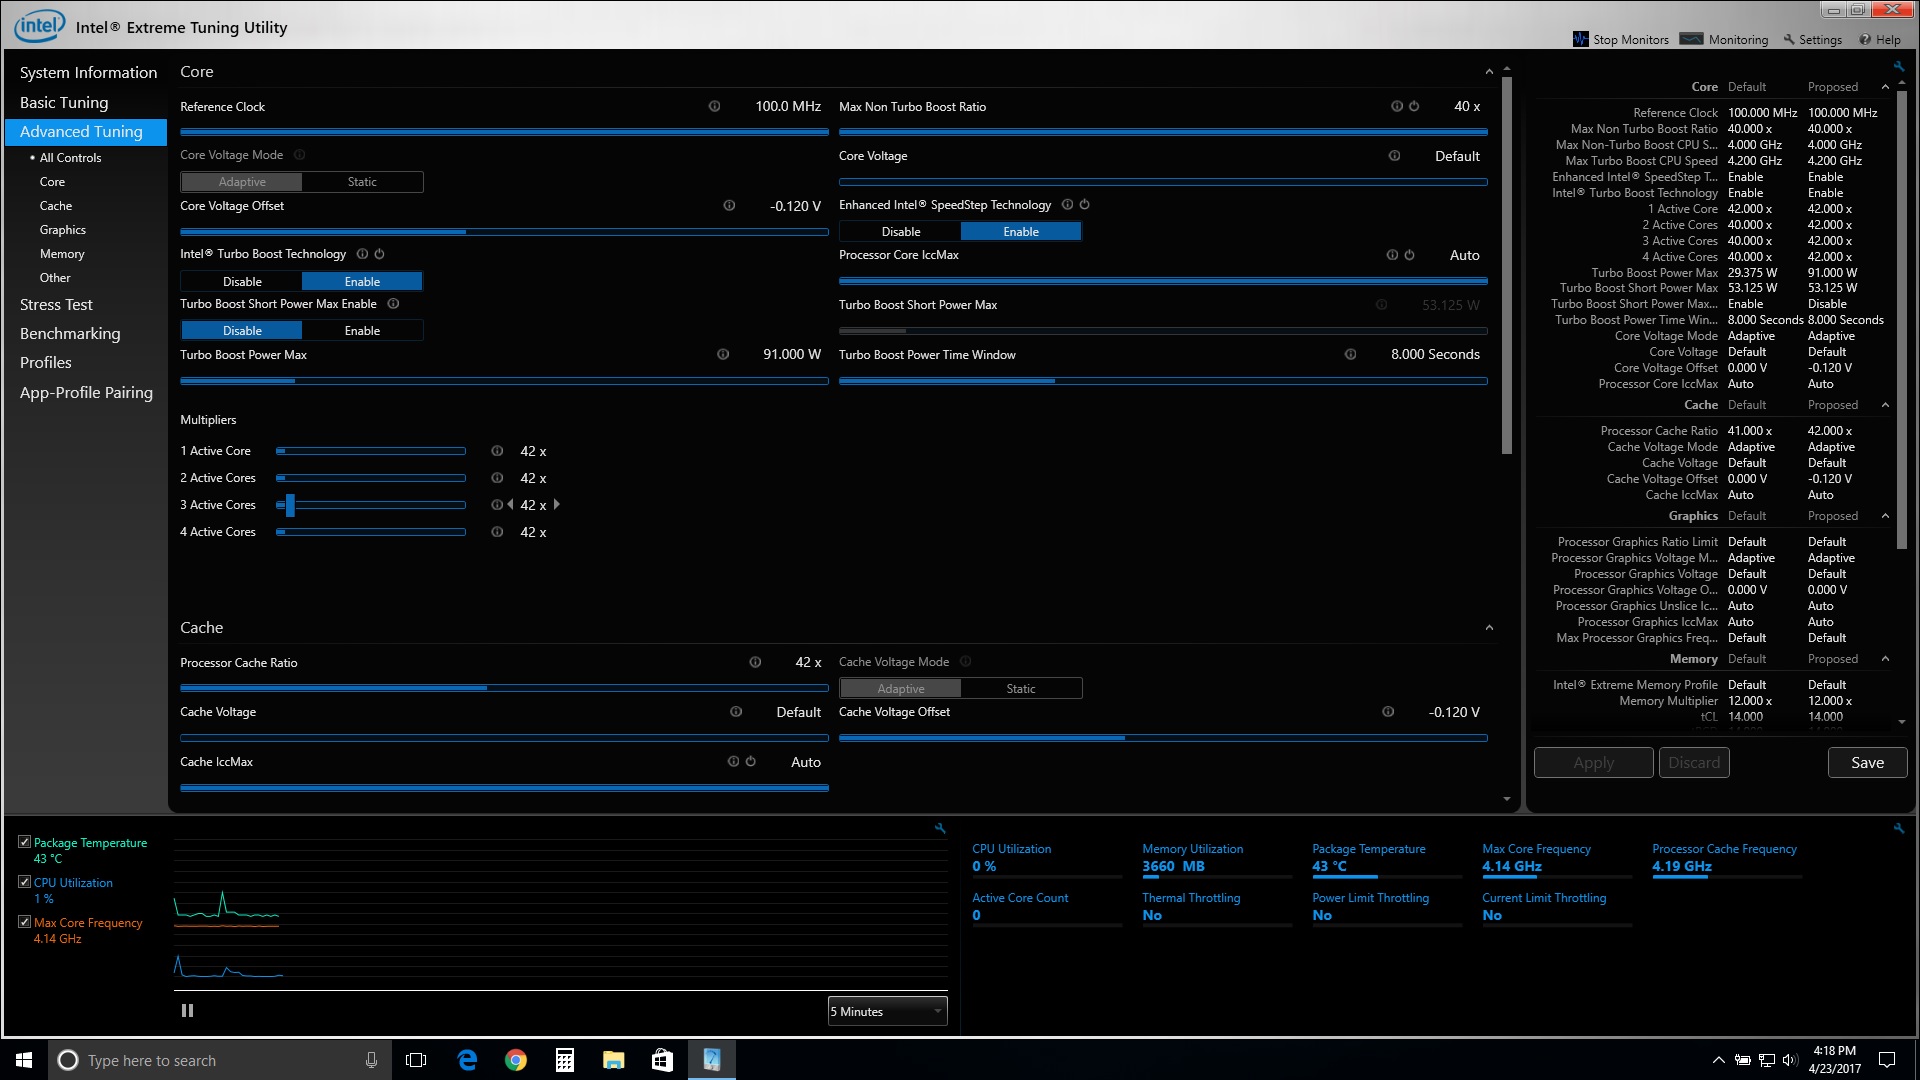
Task: Click the Save button
Action: (x=1867, y=763)
